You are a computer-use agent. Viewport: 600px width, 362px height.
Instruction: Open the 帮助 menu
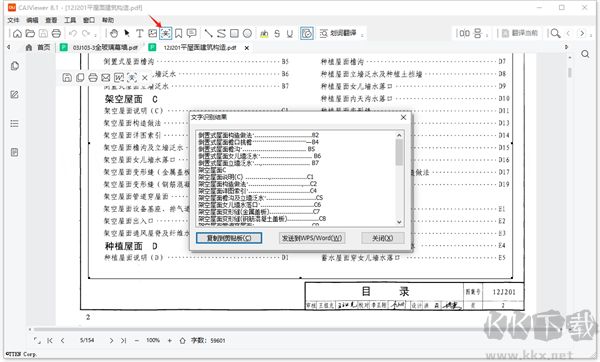108,20
